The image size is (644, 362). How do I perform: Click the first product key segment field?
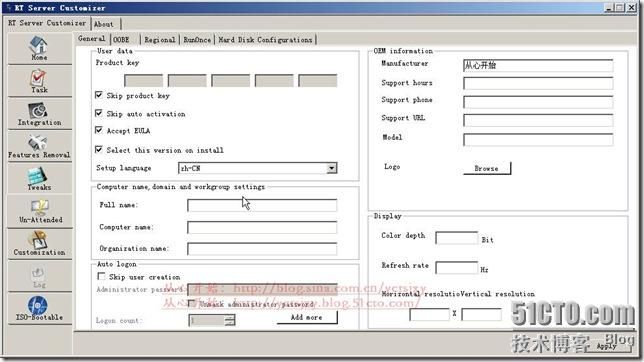[143, 81]
